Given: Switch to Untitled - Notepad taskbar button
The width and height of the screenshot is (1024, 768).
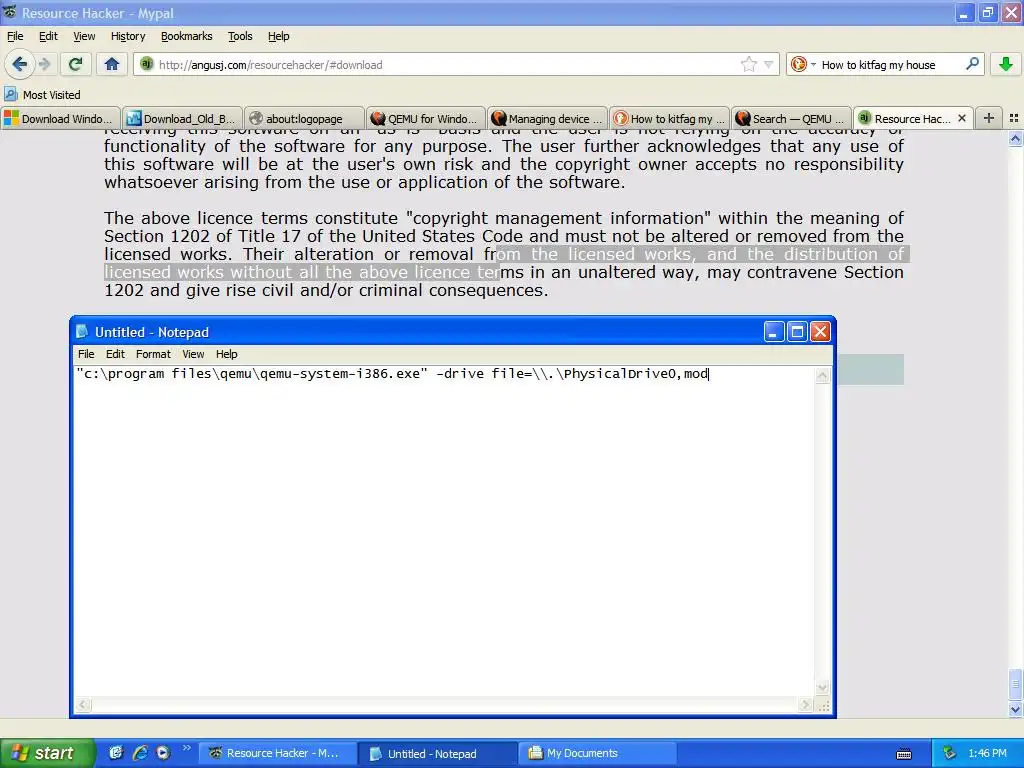Looking at the screenshot, I should coord(438,753).
